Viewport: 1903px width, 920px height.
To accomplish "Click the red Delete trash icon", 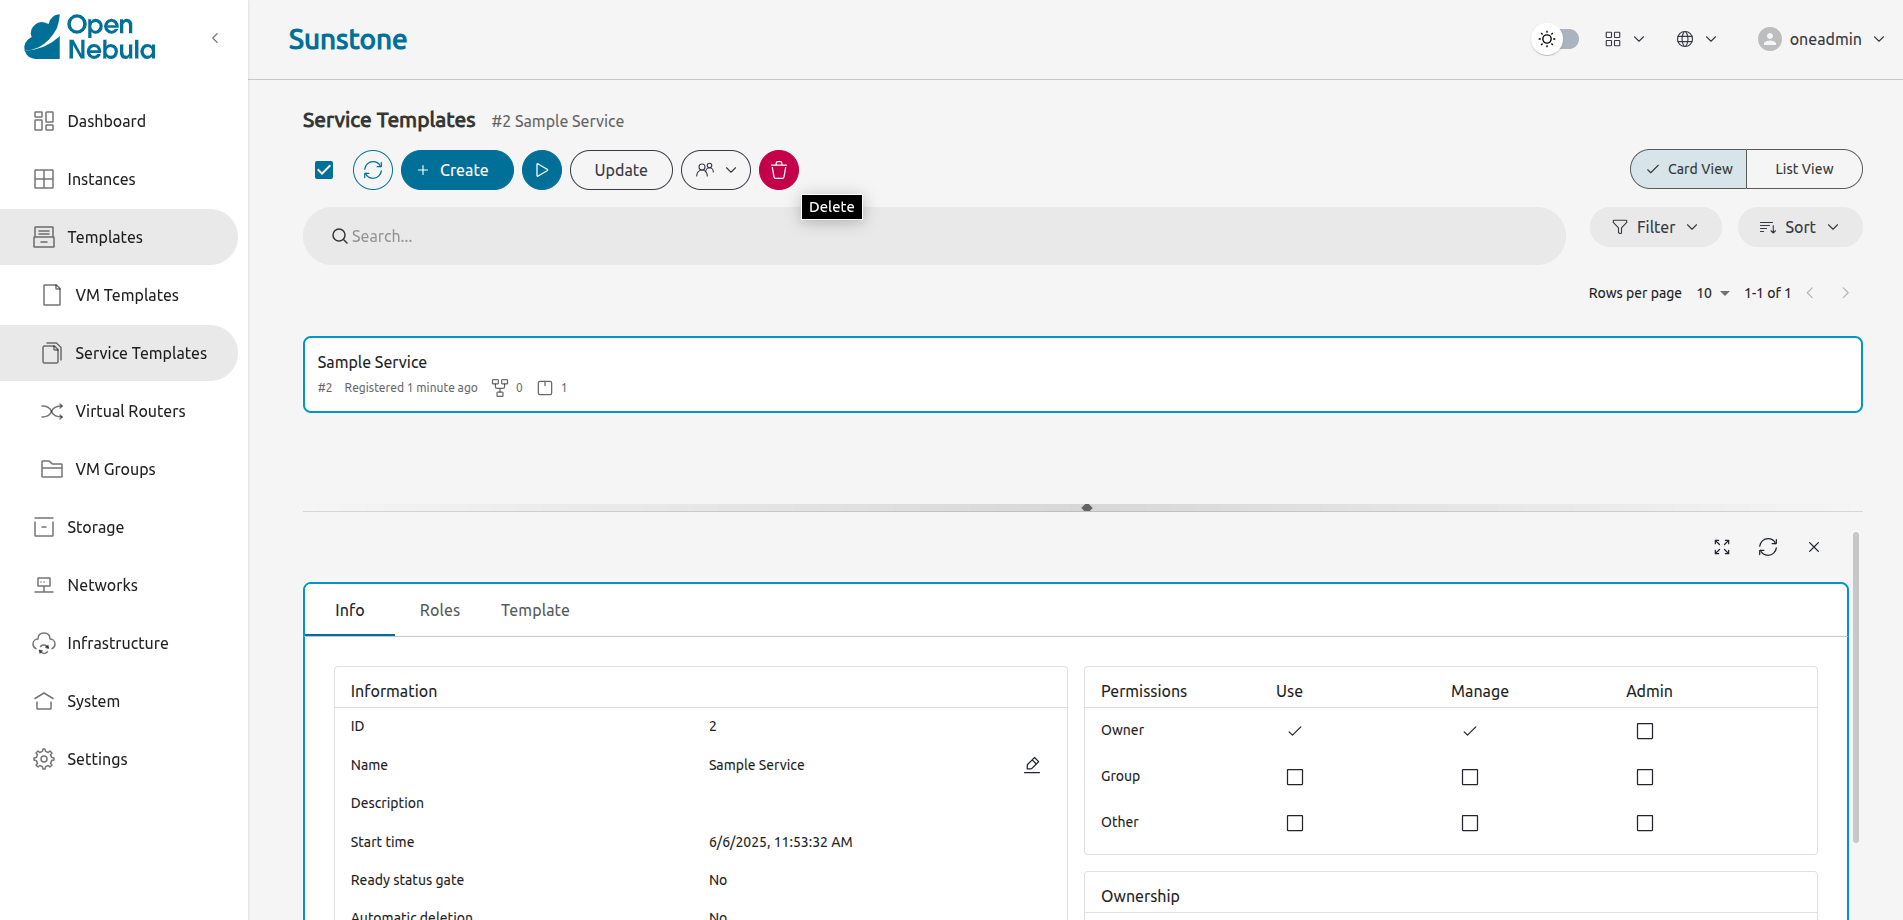I will click(778, 170).
